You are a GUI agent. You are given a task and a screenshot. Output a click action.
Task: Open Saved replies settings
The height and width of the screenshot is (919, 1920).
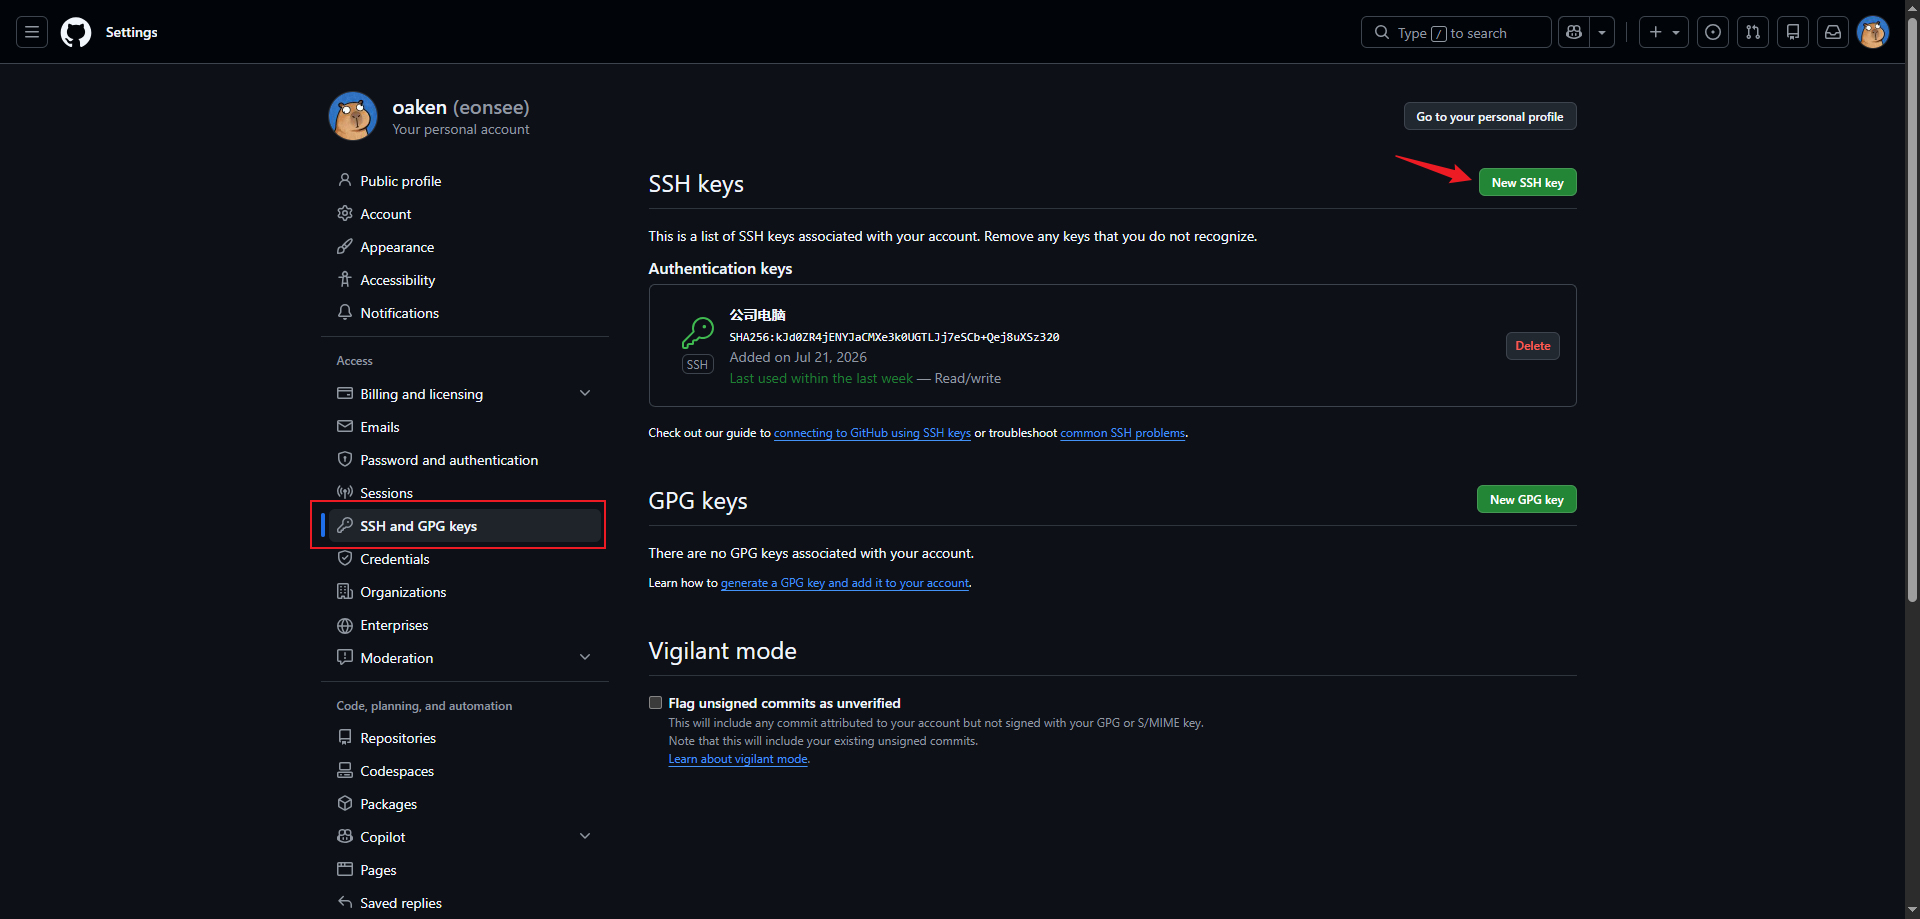(465, 903)
